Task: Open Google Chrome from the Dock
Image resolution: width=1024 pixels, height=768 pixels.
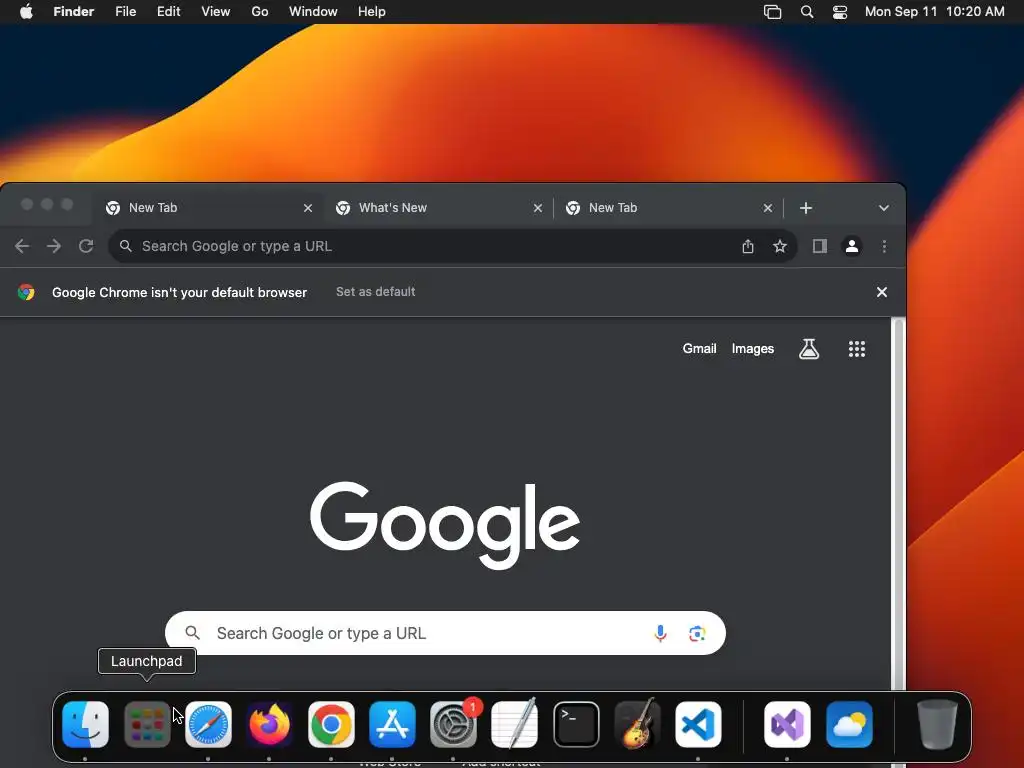Action: pyautogui.click(x=331, y=724)
